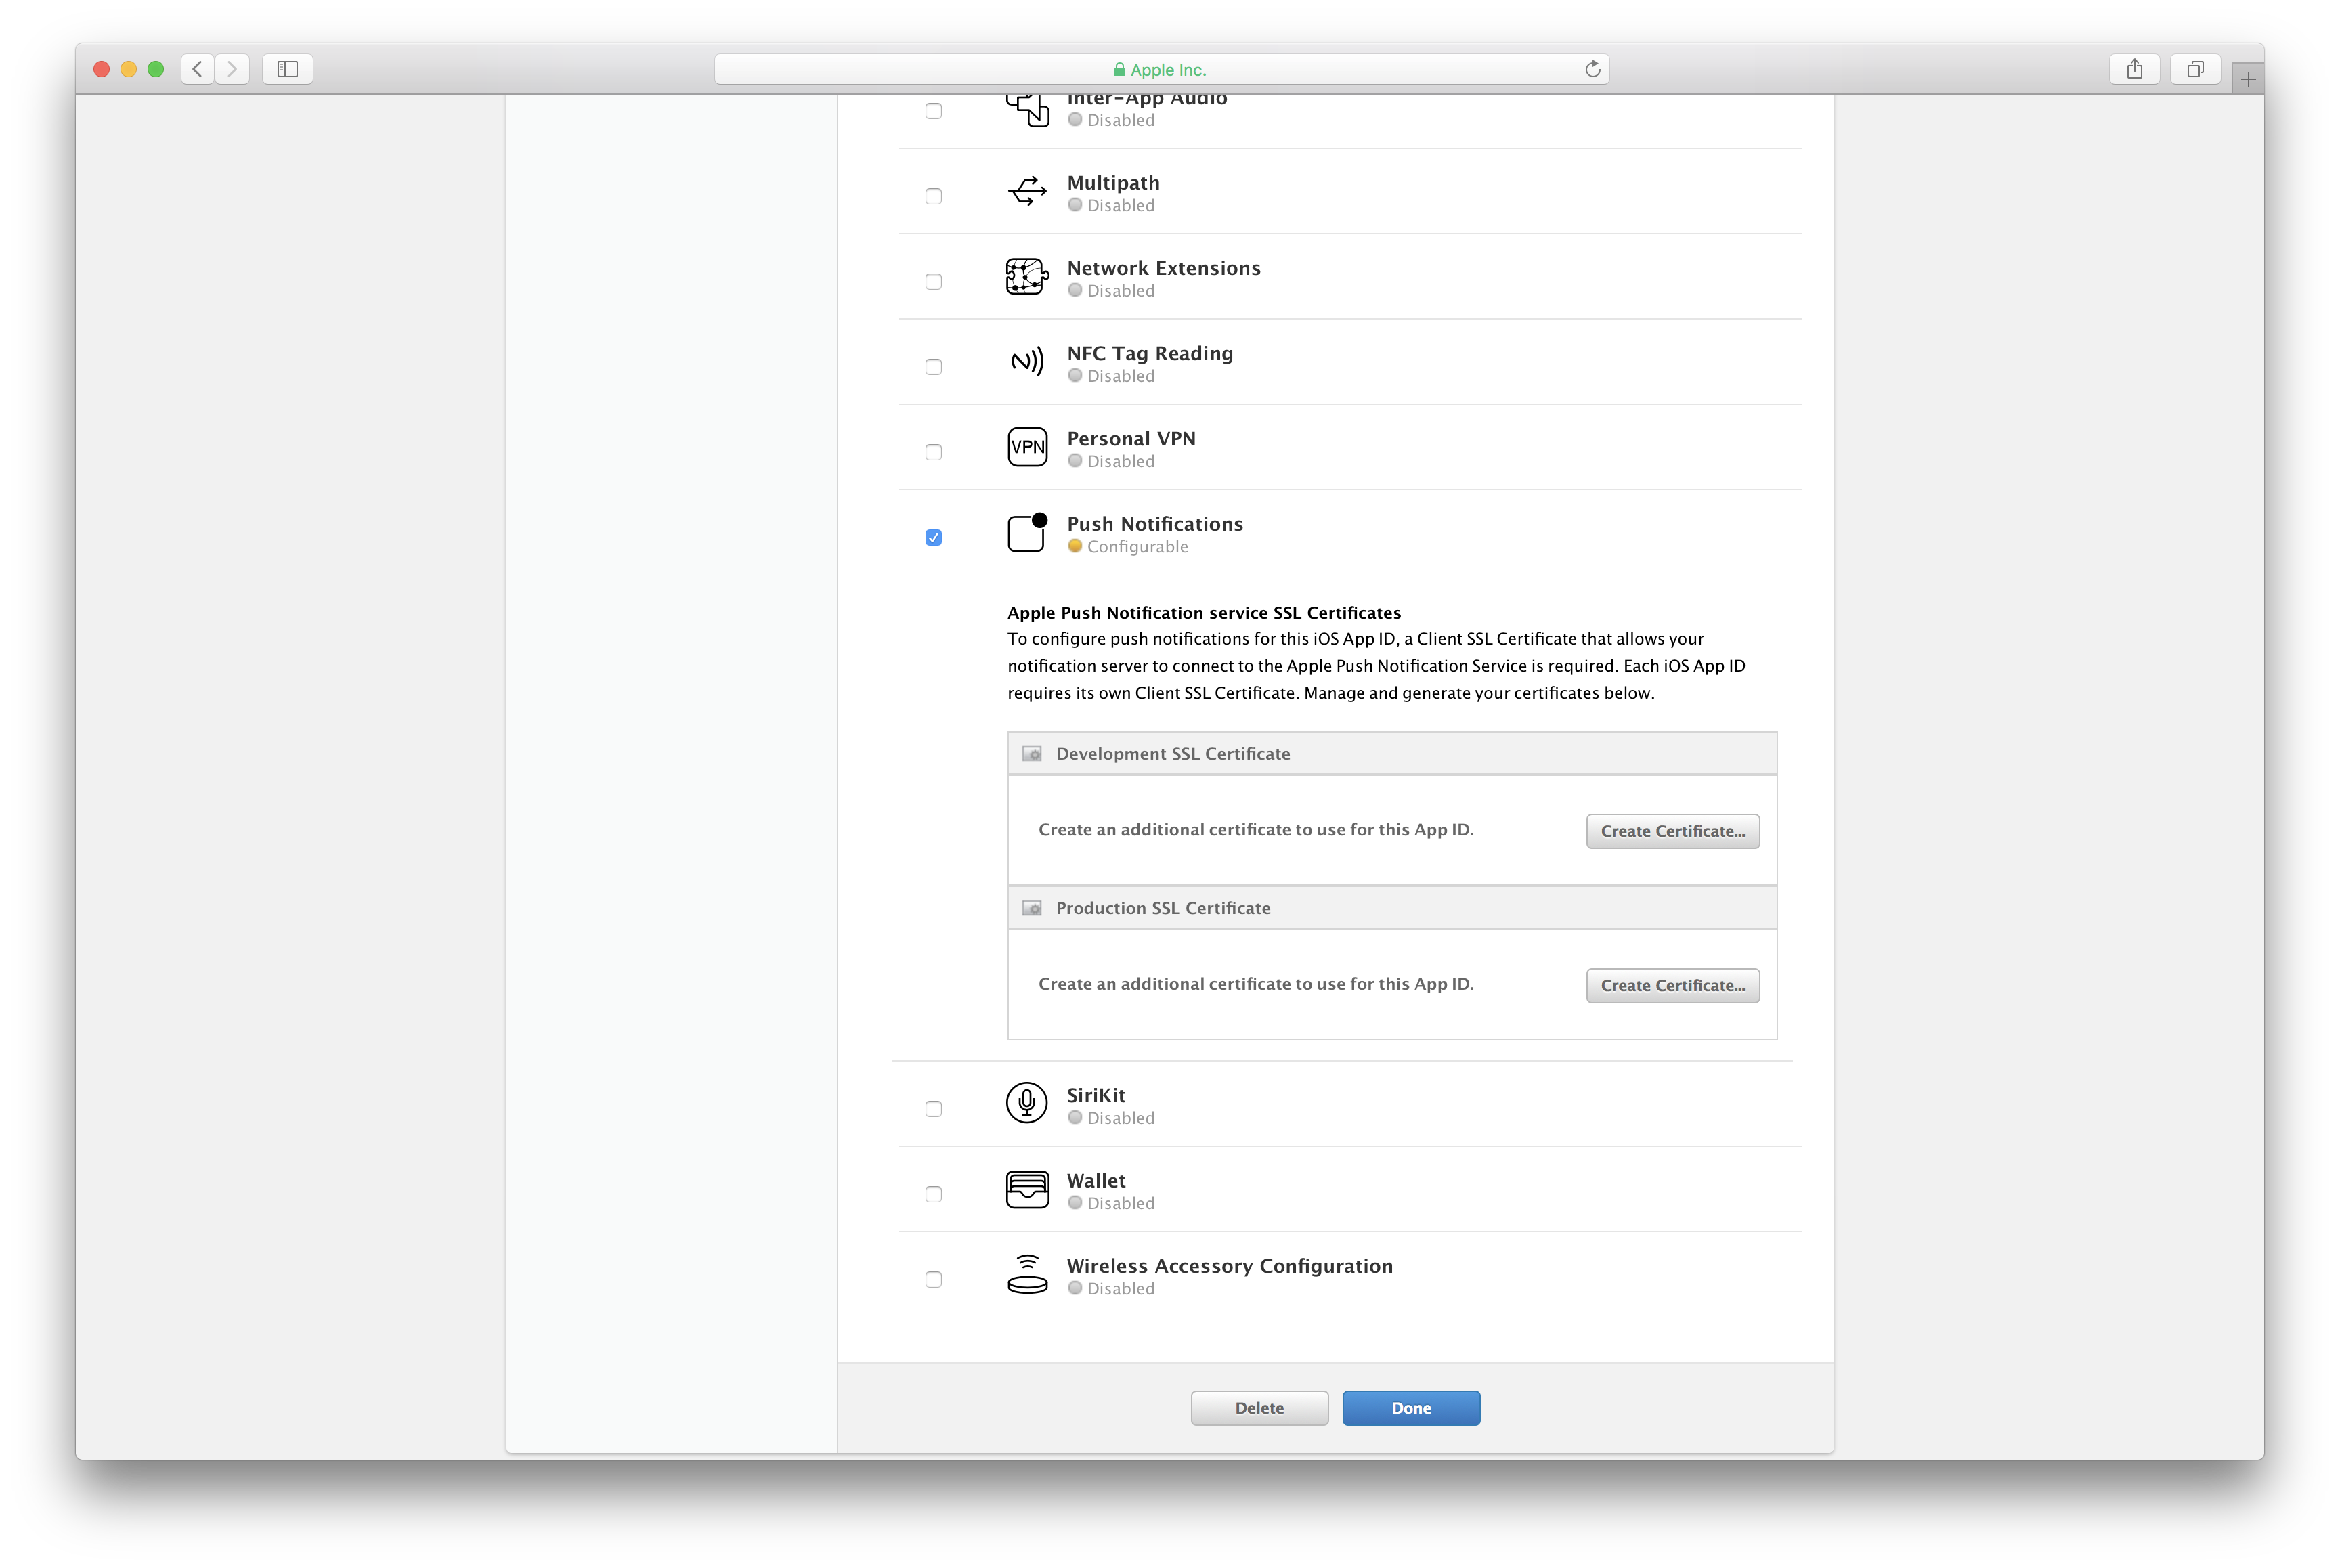
Task: Create a Development SSL Certificate
Action: (1672, 831)
